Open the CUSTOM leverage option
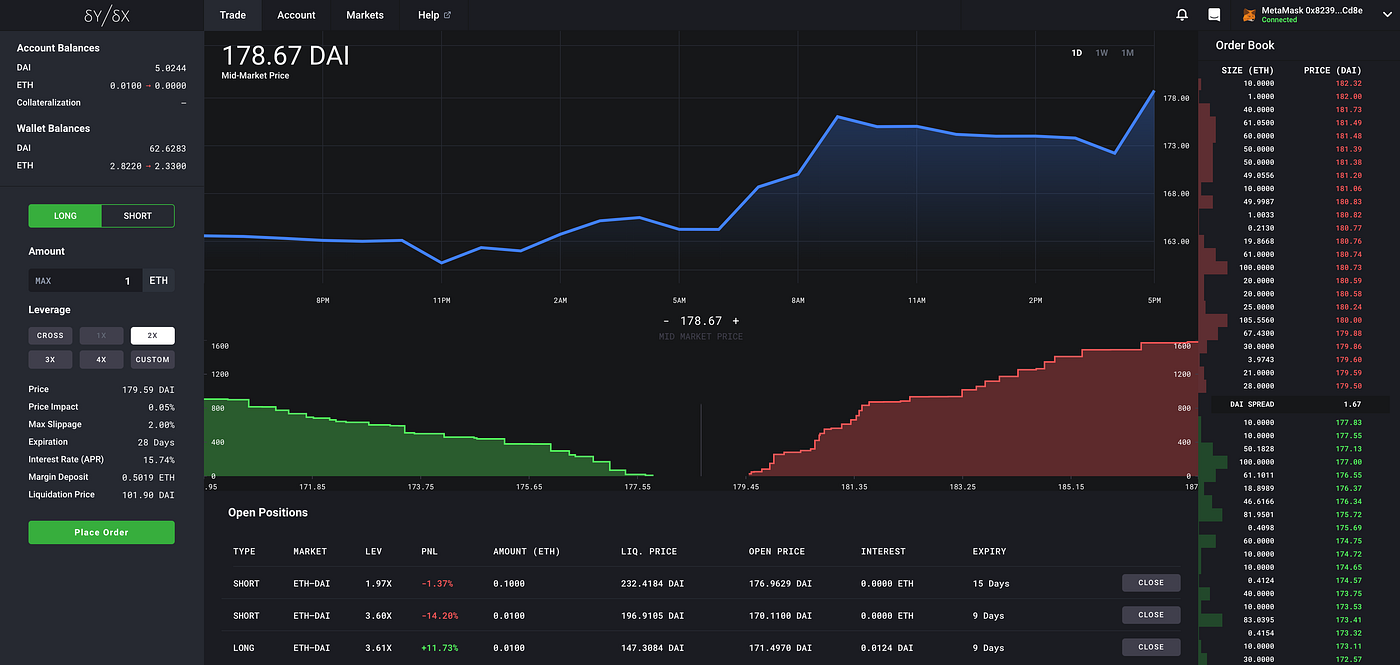This screenshot has height=665, width=1400. (x=152, y=359)
